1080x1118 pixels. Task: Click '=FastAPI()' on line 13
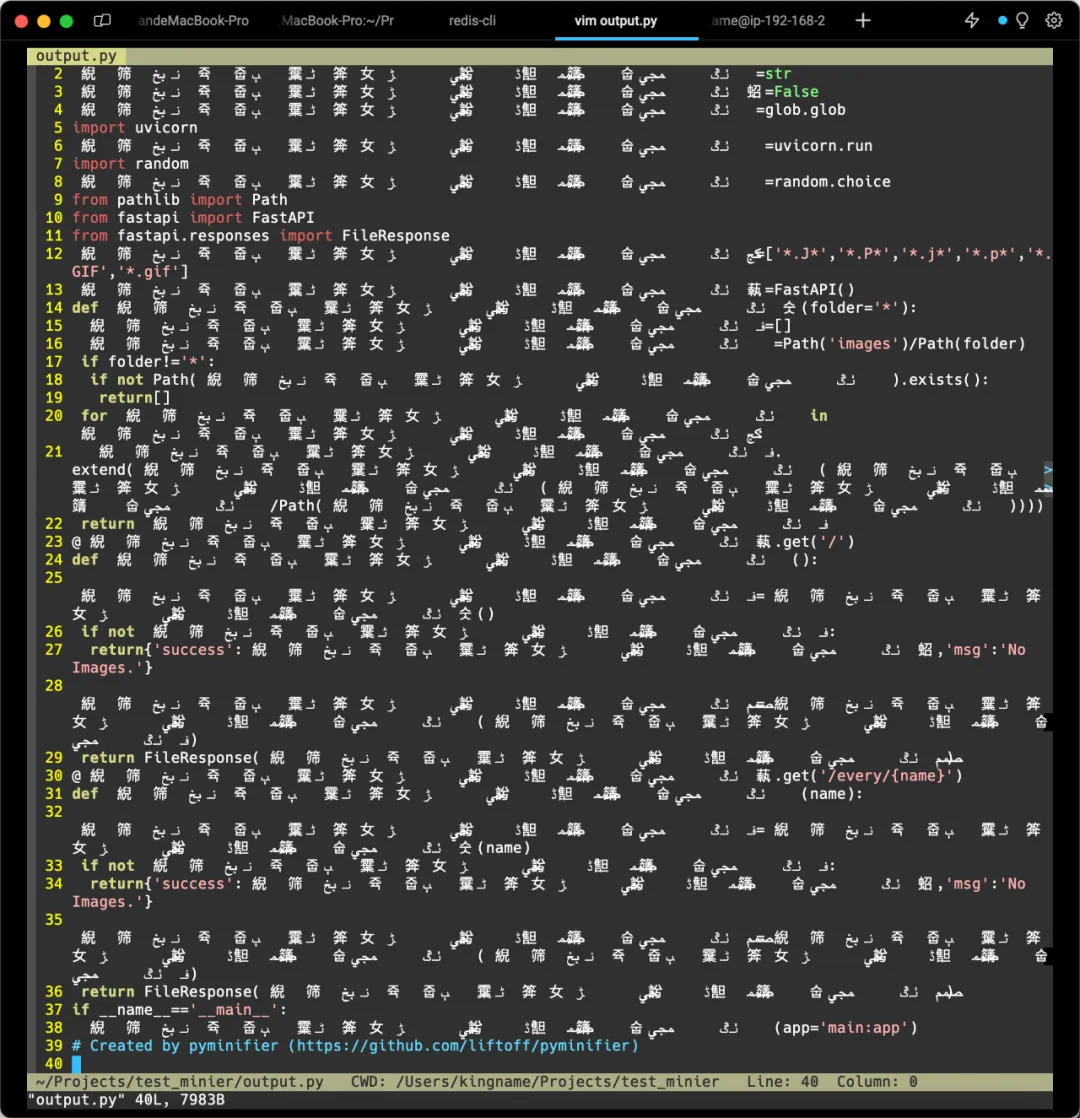(809, 289)
